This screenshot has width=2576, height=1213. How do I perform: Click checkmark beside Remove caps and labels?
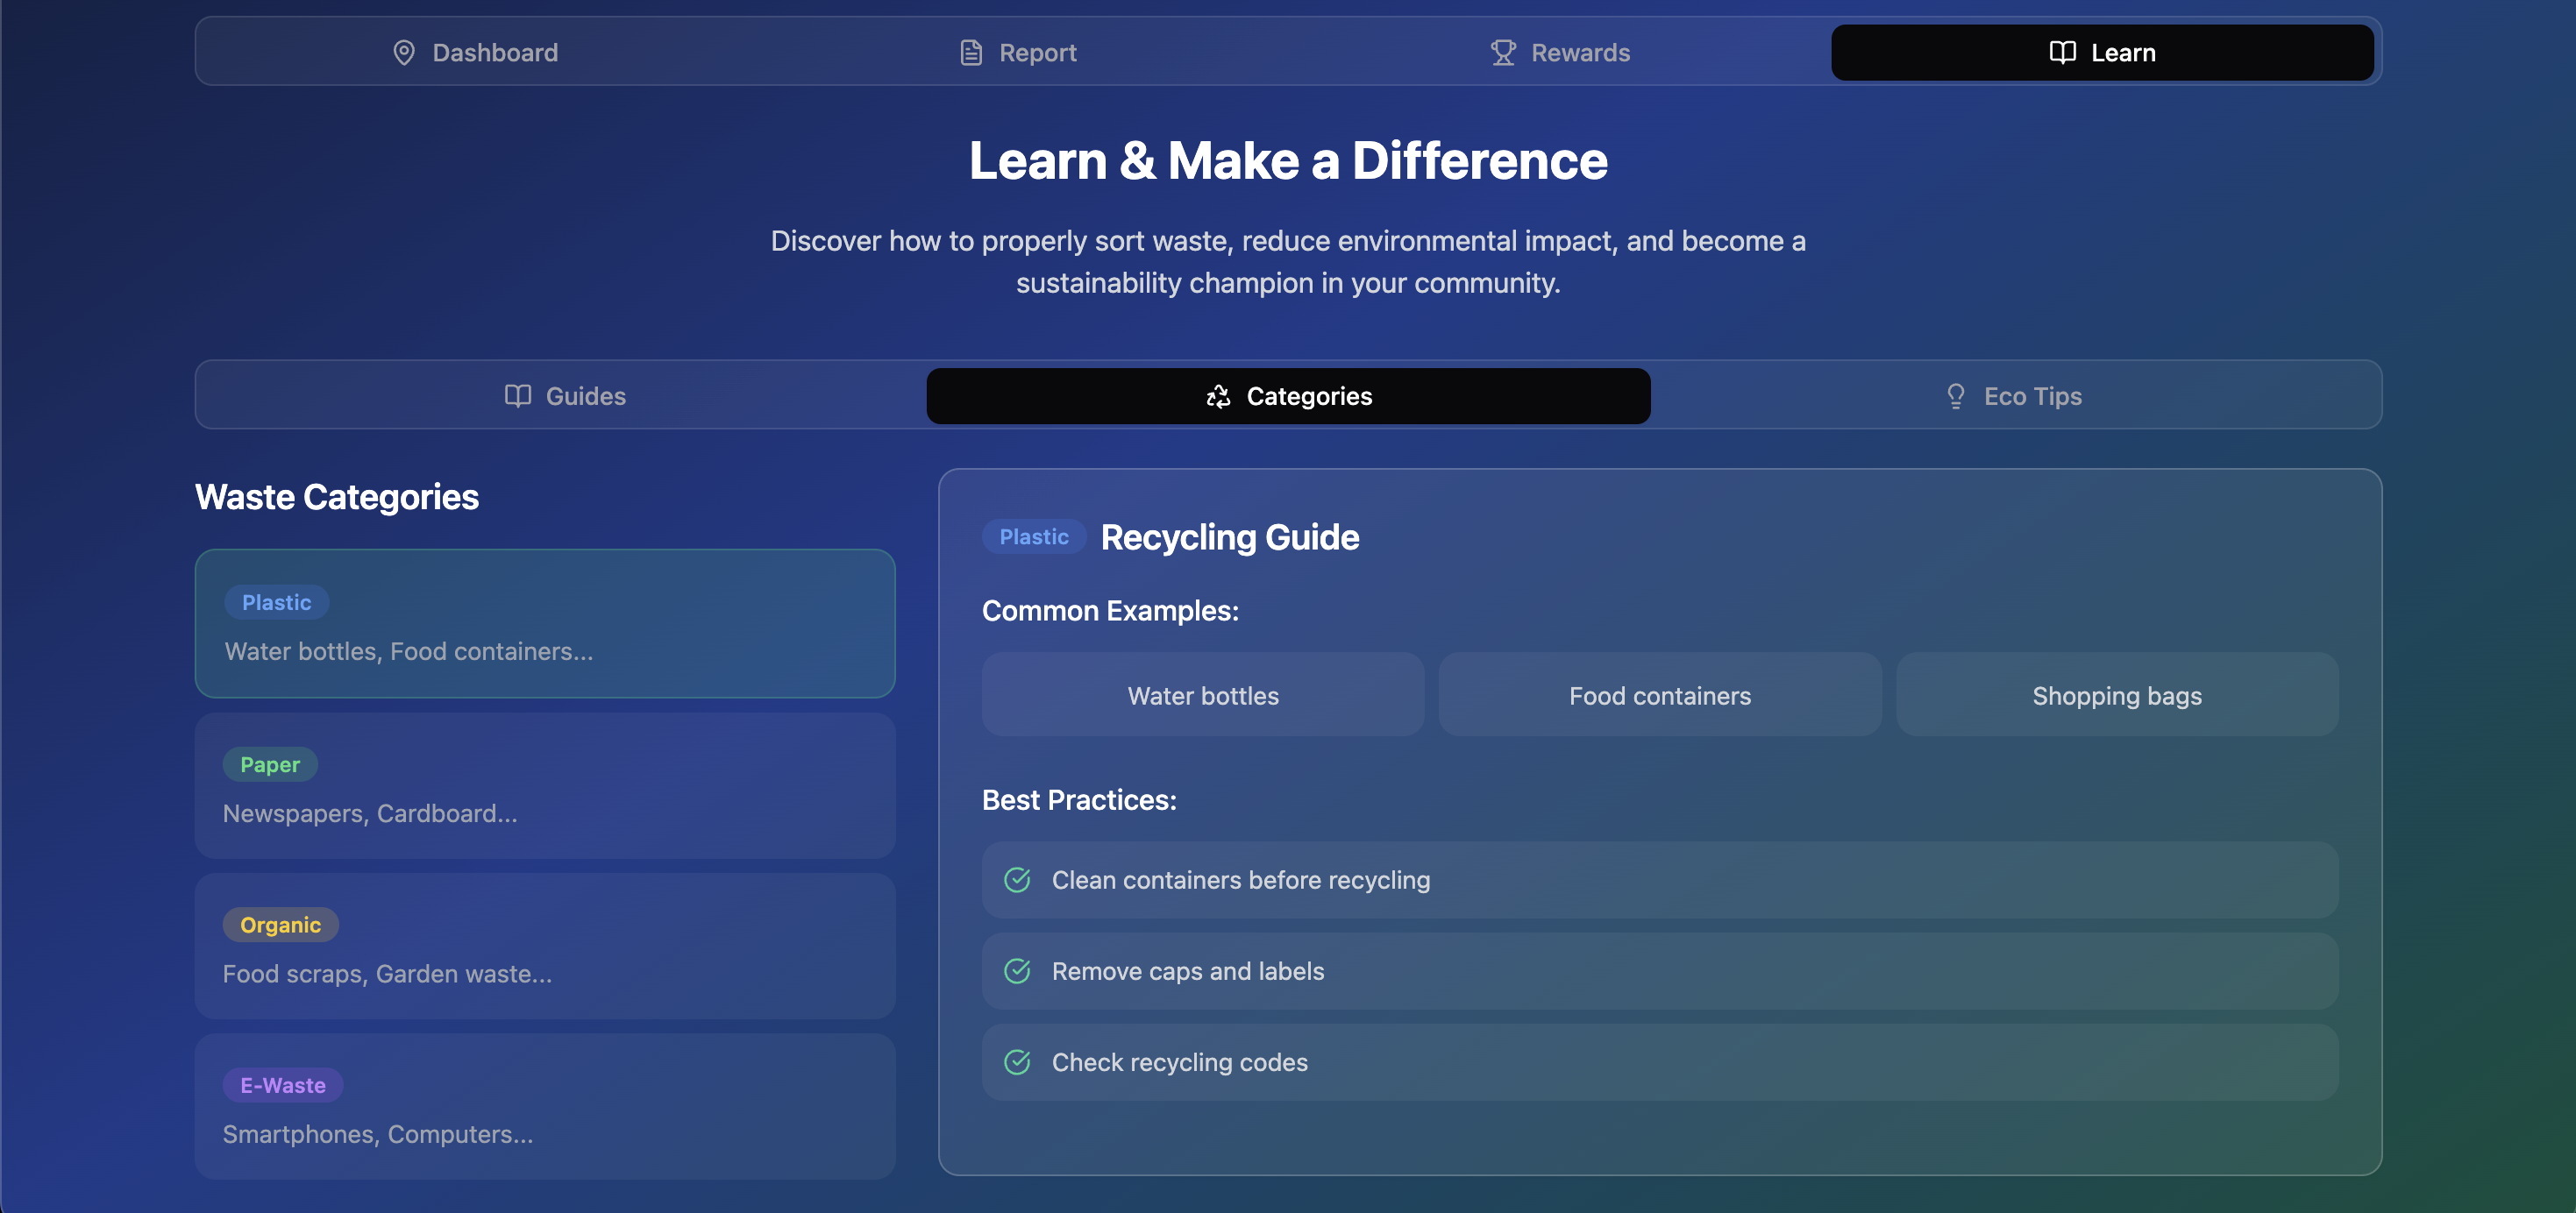click(1017, 971)
